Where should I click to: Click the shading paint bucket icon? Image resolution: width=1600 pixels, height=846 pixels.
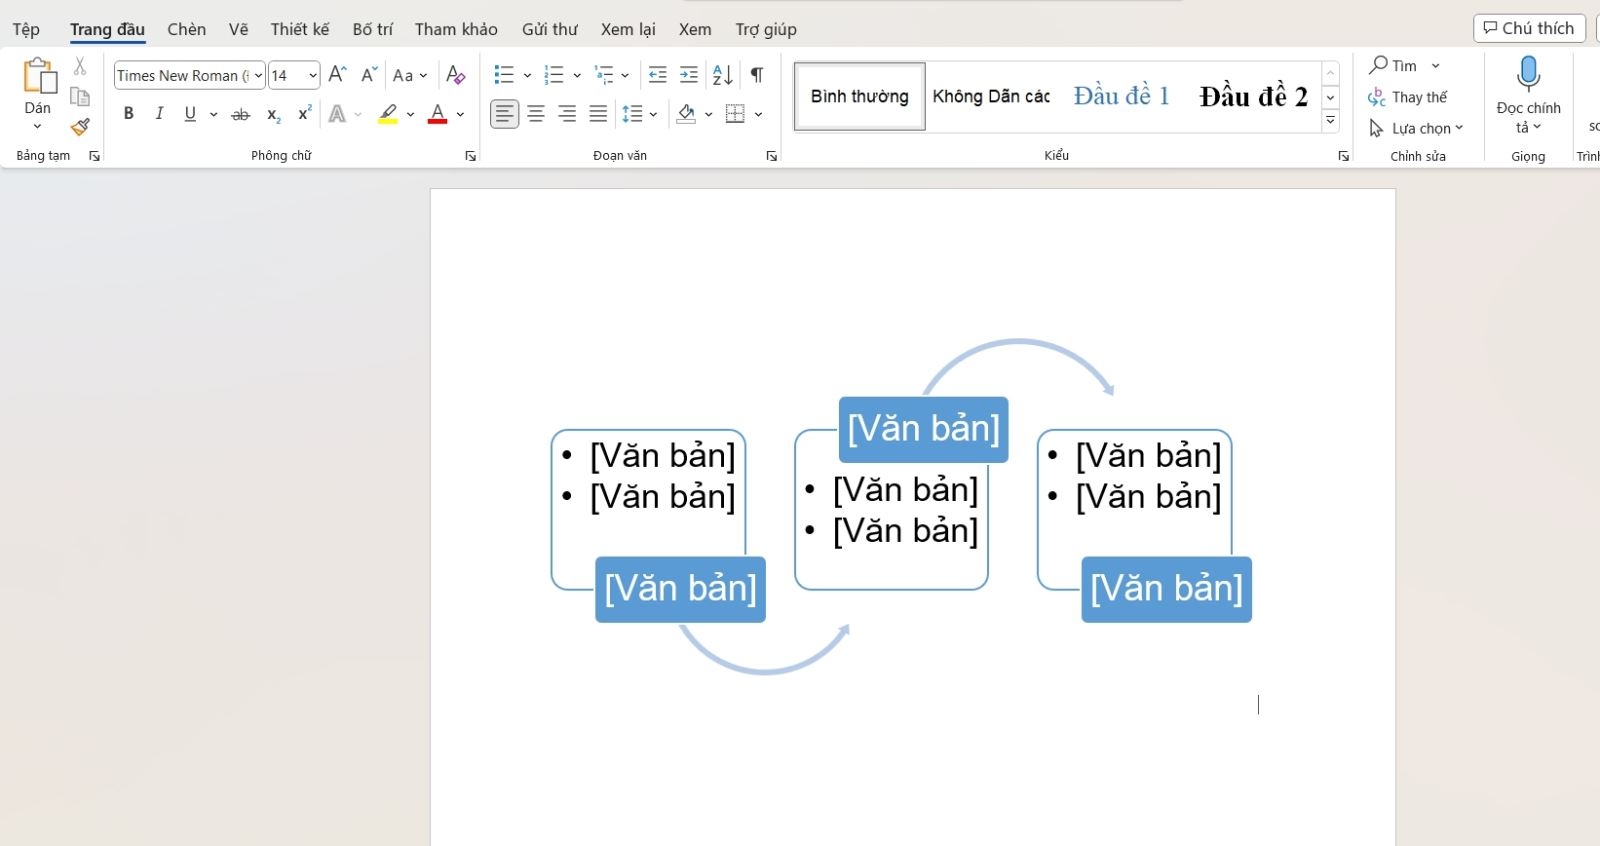point(686,114)
